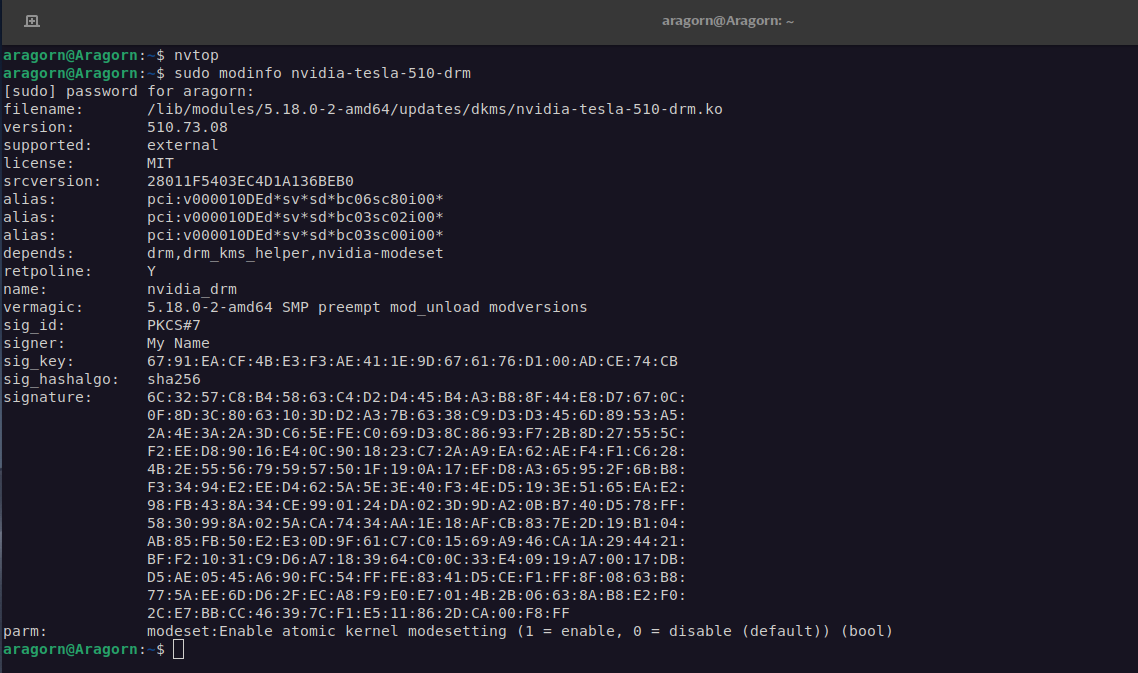Click the module filename path ending in .ko
This screenshot has width=1138, height=673.
[434, 109]
